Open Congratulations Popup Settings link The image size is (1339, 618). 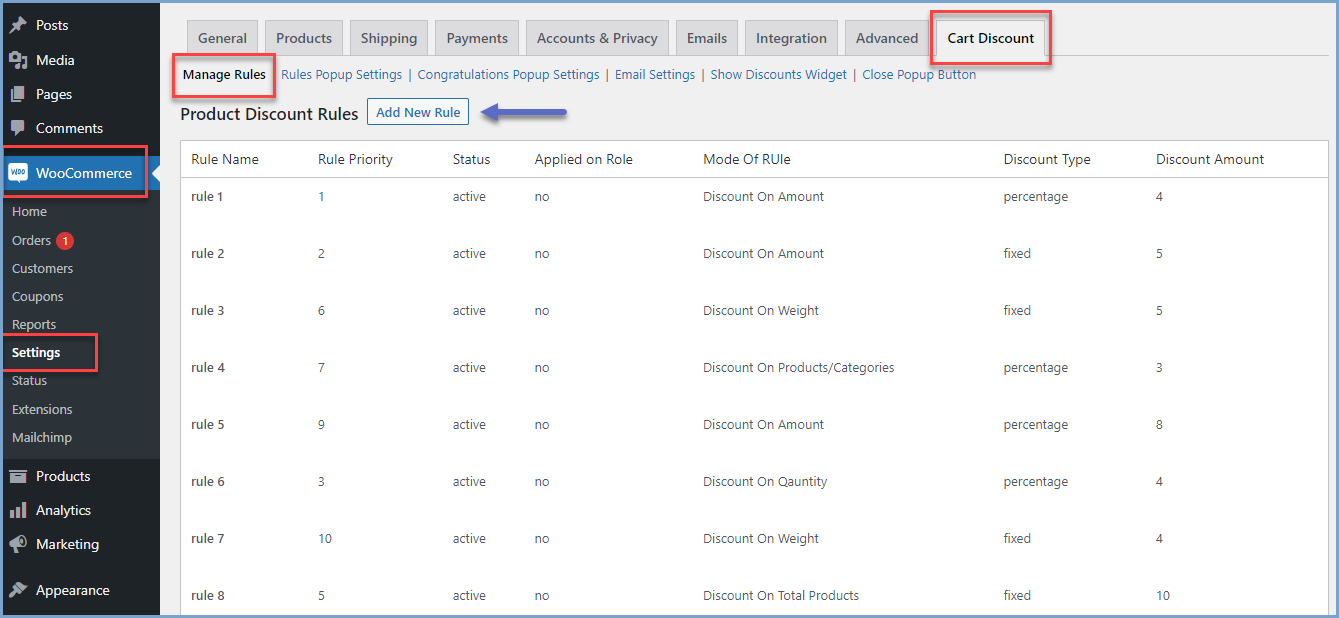[x=508, y=75]
